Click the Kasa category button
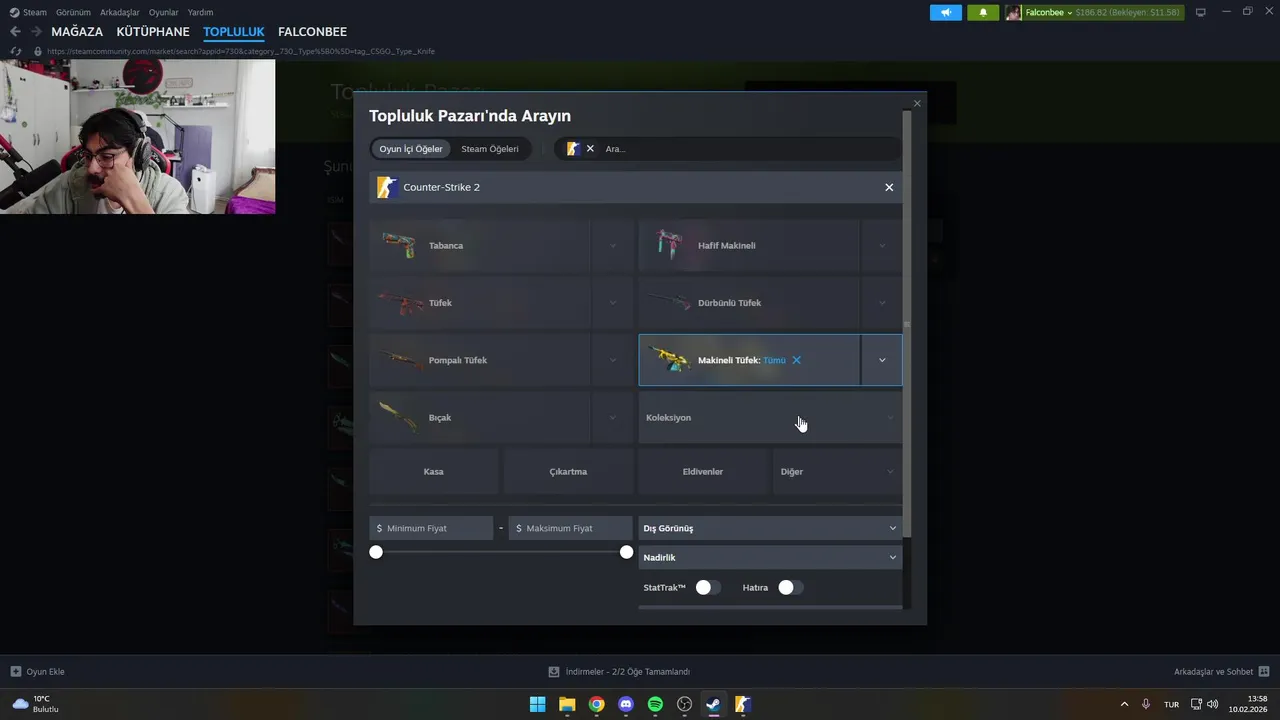1280x720 pixels. (x=434, y=471)
